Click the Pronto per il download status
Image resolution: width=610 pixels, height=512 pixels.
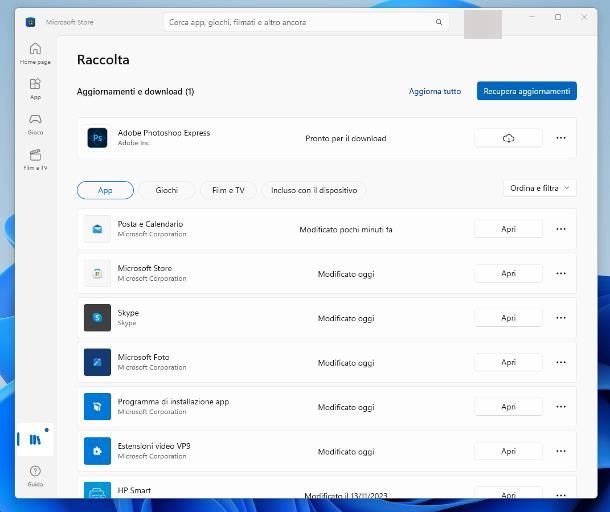click(346, 139)
